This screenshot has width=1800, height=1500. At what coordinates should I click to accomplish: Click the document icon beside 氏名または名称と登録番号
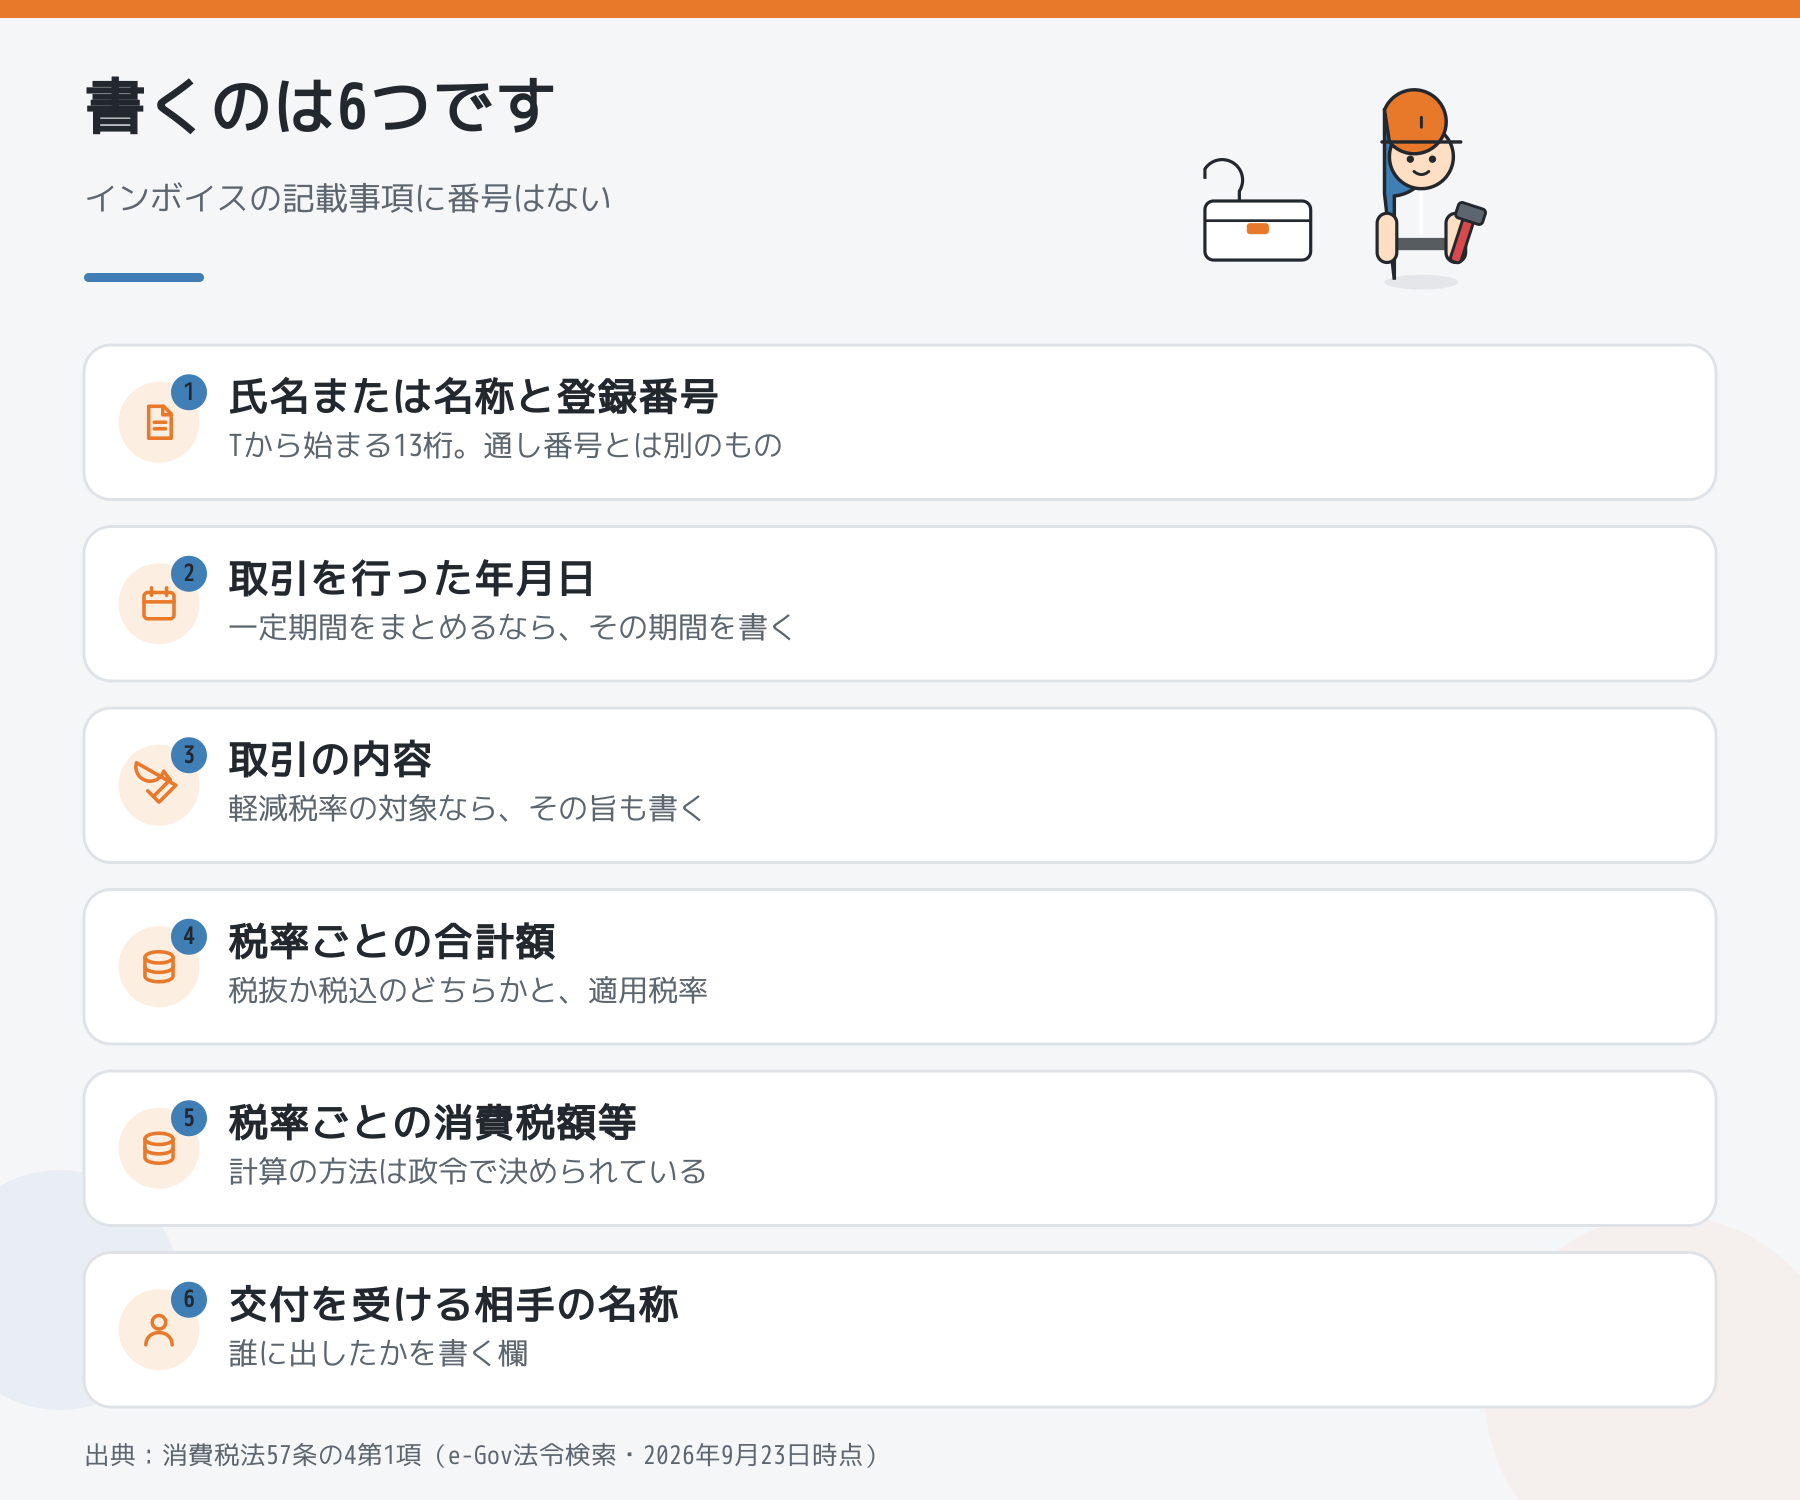point(159,422)
